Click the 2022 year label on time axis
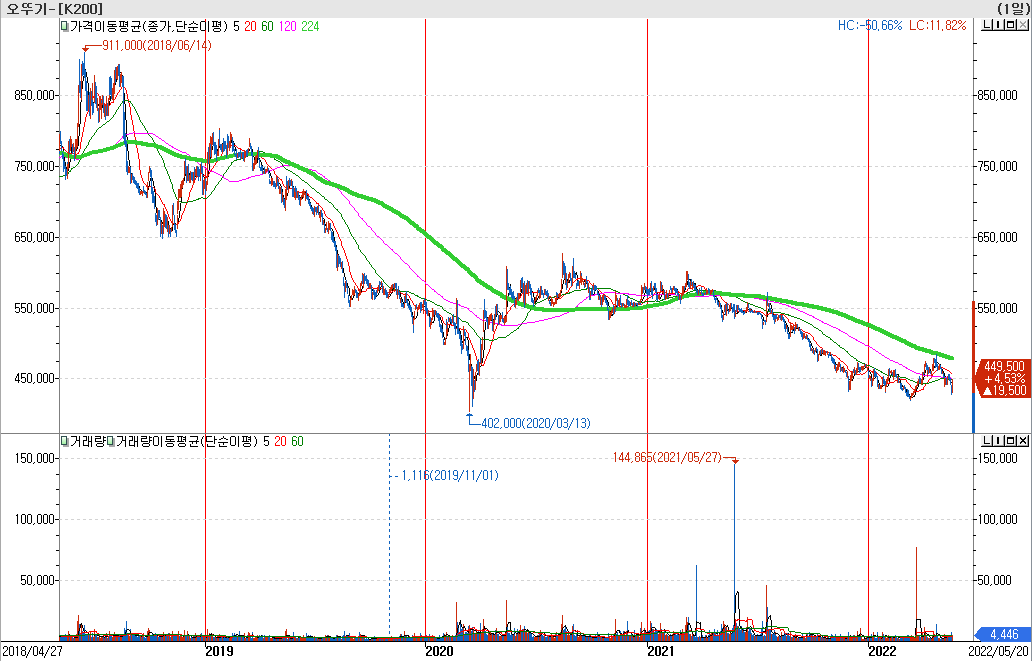The image size is (1035, 661). click(882, 652)
